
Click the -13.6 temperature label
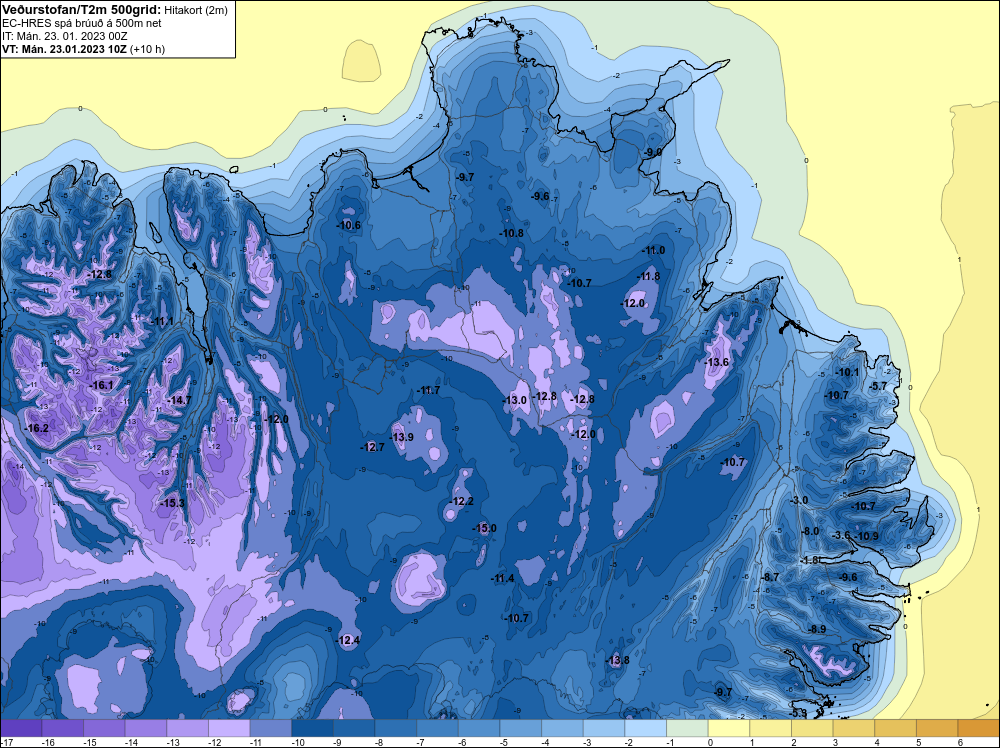[716, 362]
